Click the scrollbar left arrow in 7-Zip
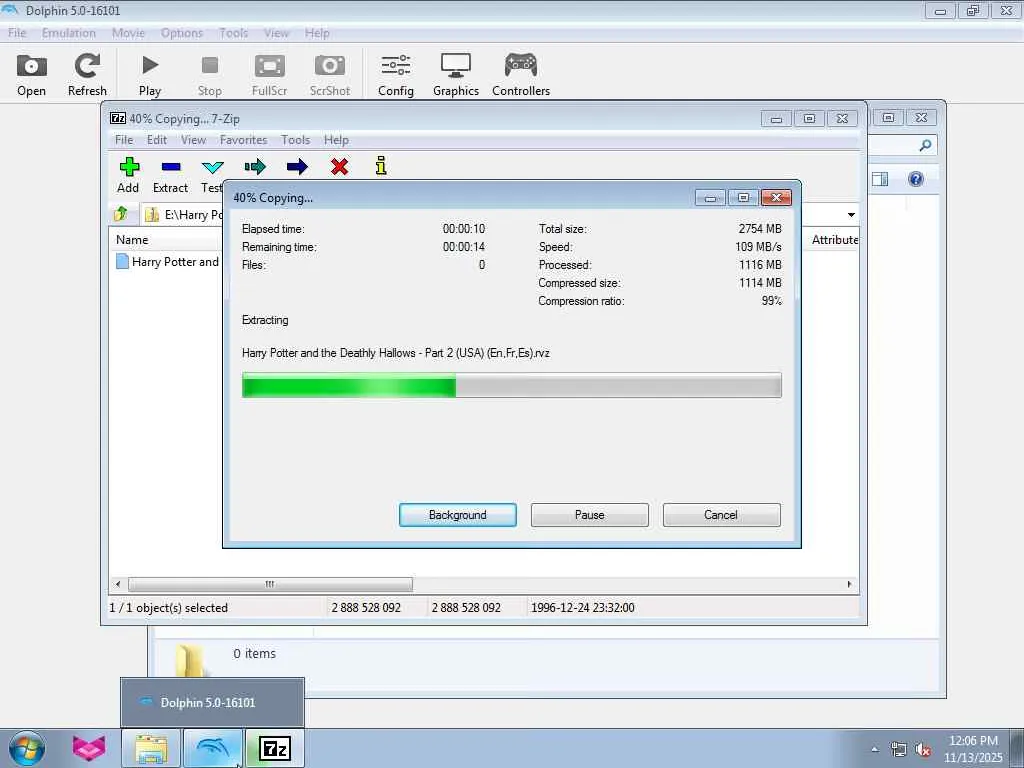 [118, 584]
